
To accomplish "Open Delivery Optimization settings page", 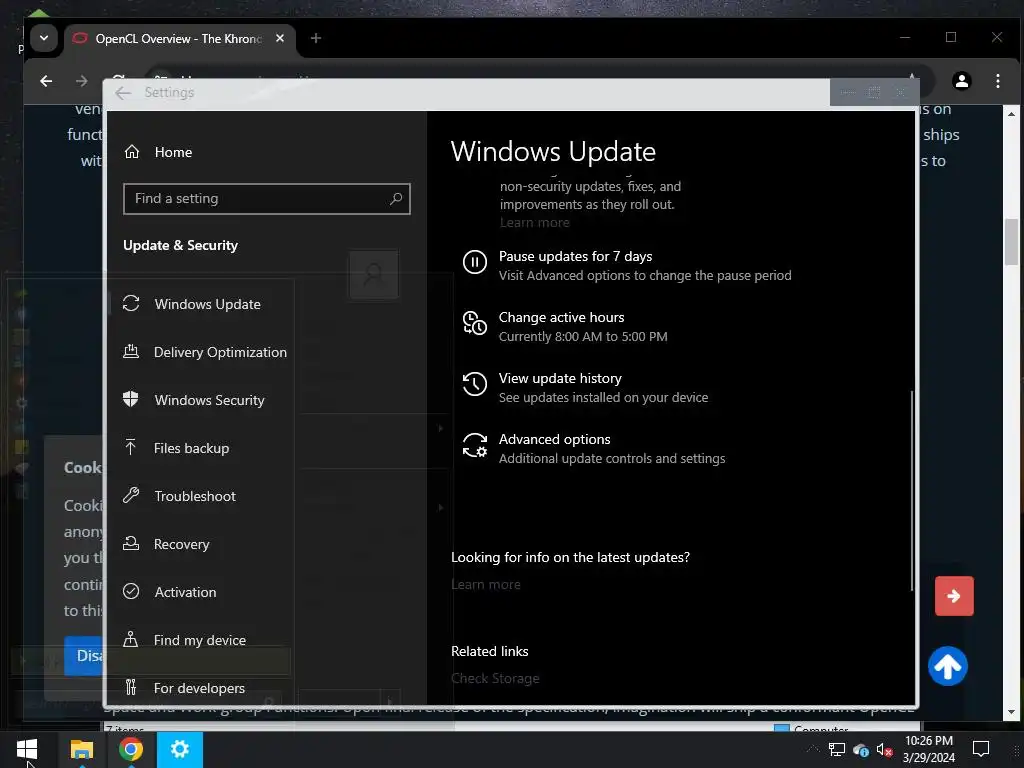I will click(x=219, y=352).
